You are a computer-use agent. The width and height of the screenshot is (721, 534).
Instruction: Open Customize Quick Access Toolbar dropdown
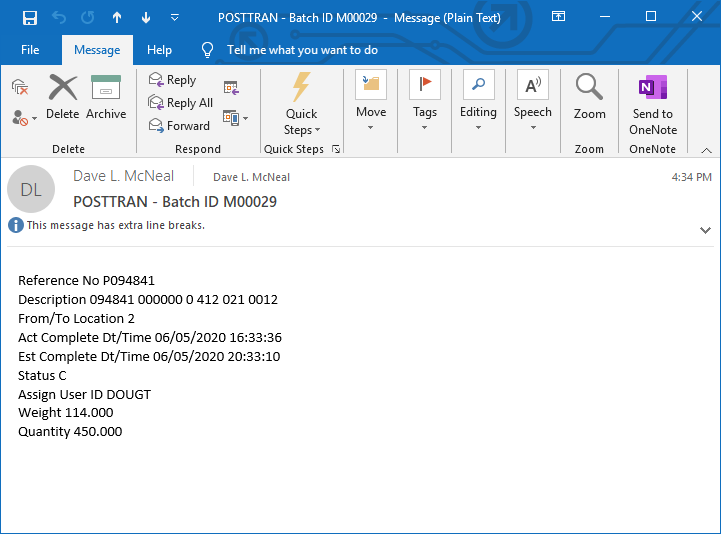point(175,18)
